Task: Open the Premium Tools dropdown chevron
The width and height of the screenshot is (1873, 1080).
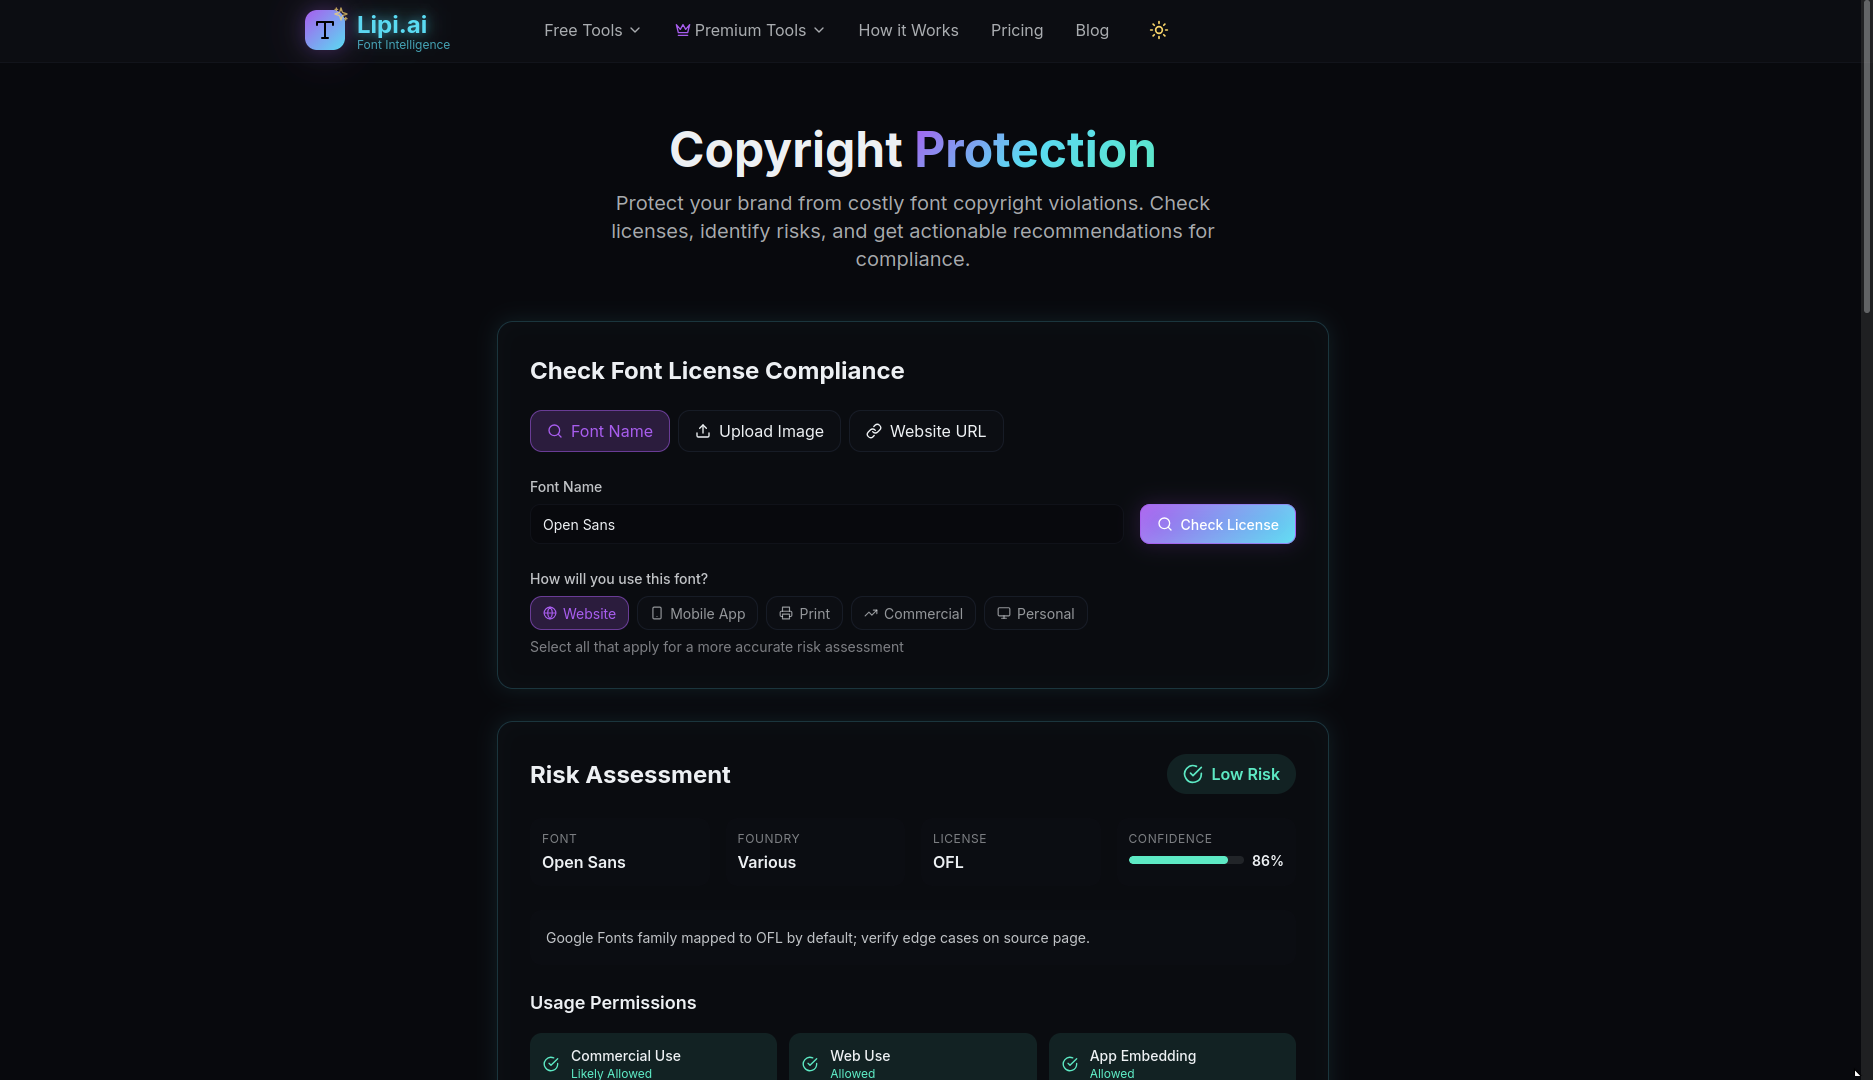Action: [819, 30]
